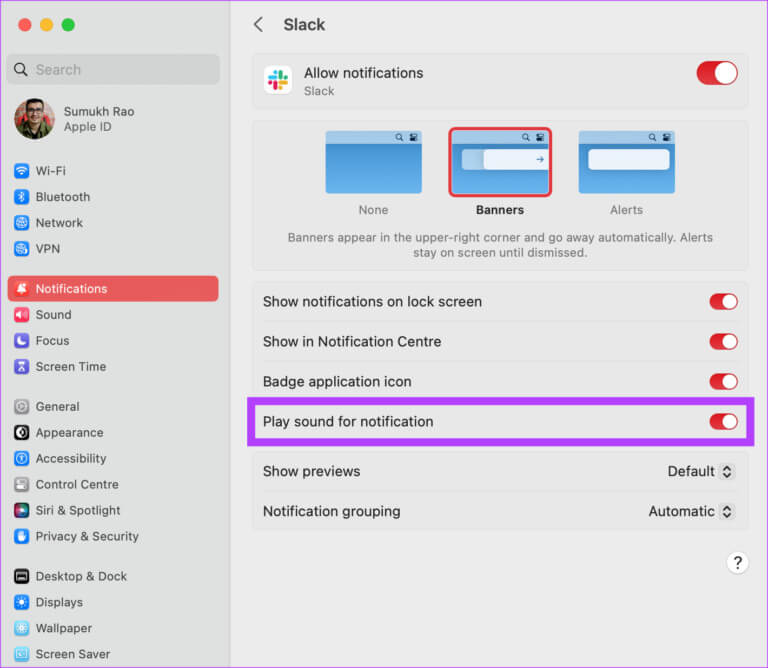The height and width of the screenshot is (668, 768).
Task: Toggle Allow notifications switch
Action: (x=717, y=73)
